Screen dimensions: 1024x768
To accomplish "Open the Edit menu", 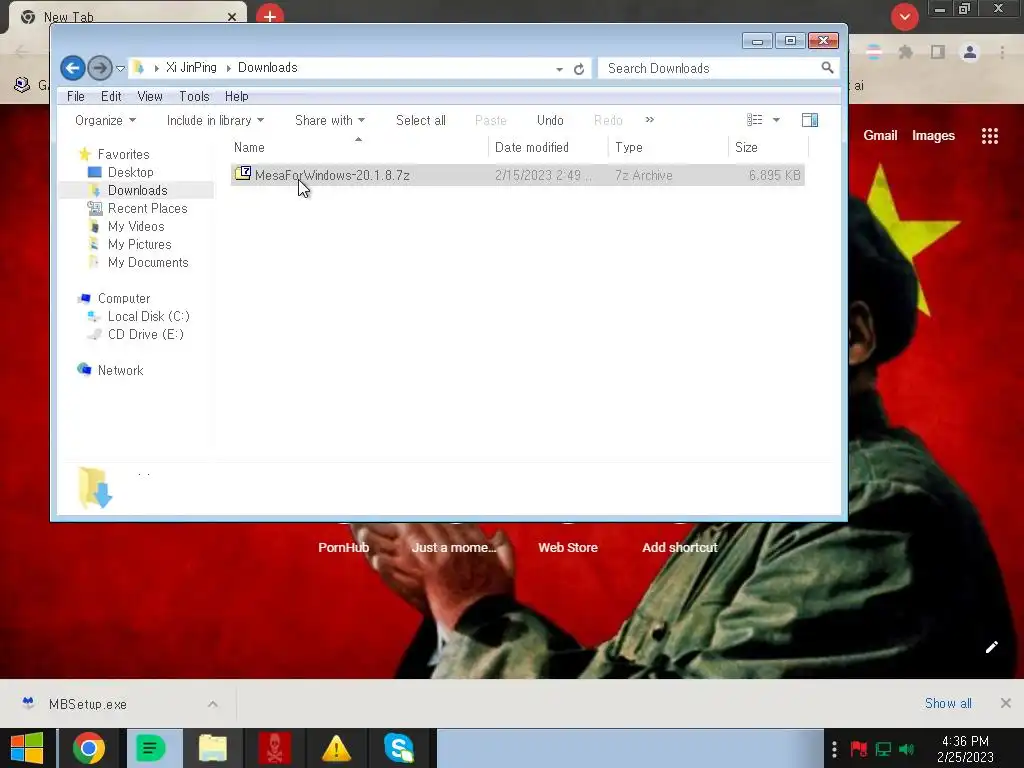I will tap(111, 96).
